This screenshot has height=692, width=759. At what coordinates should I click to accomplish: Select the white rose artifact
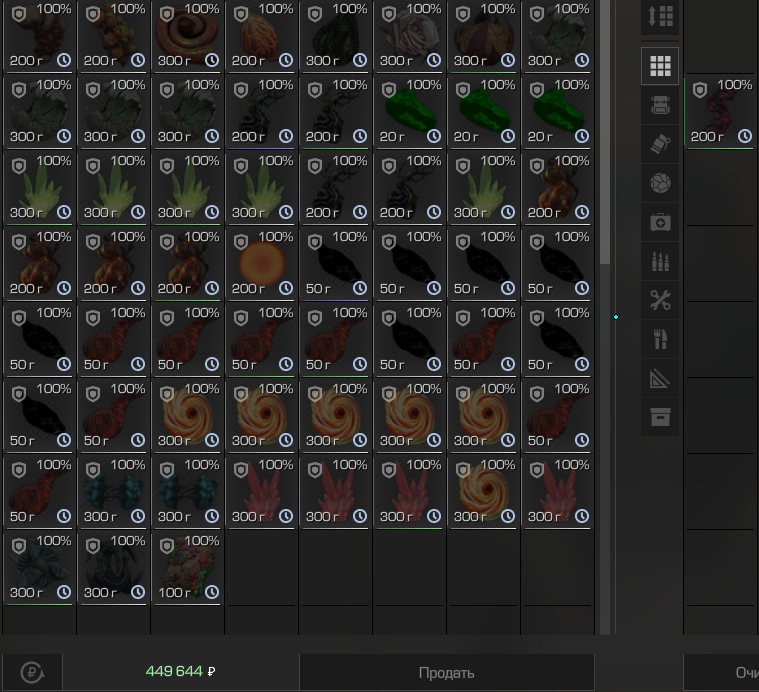pos(410,35)
